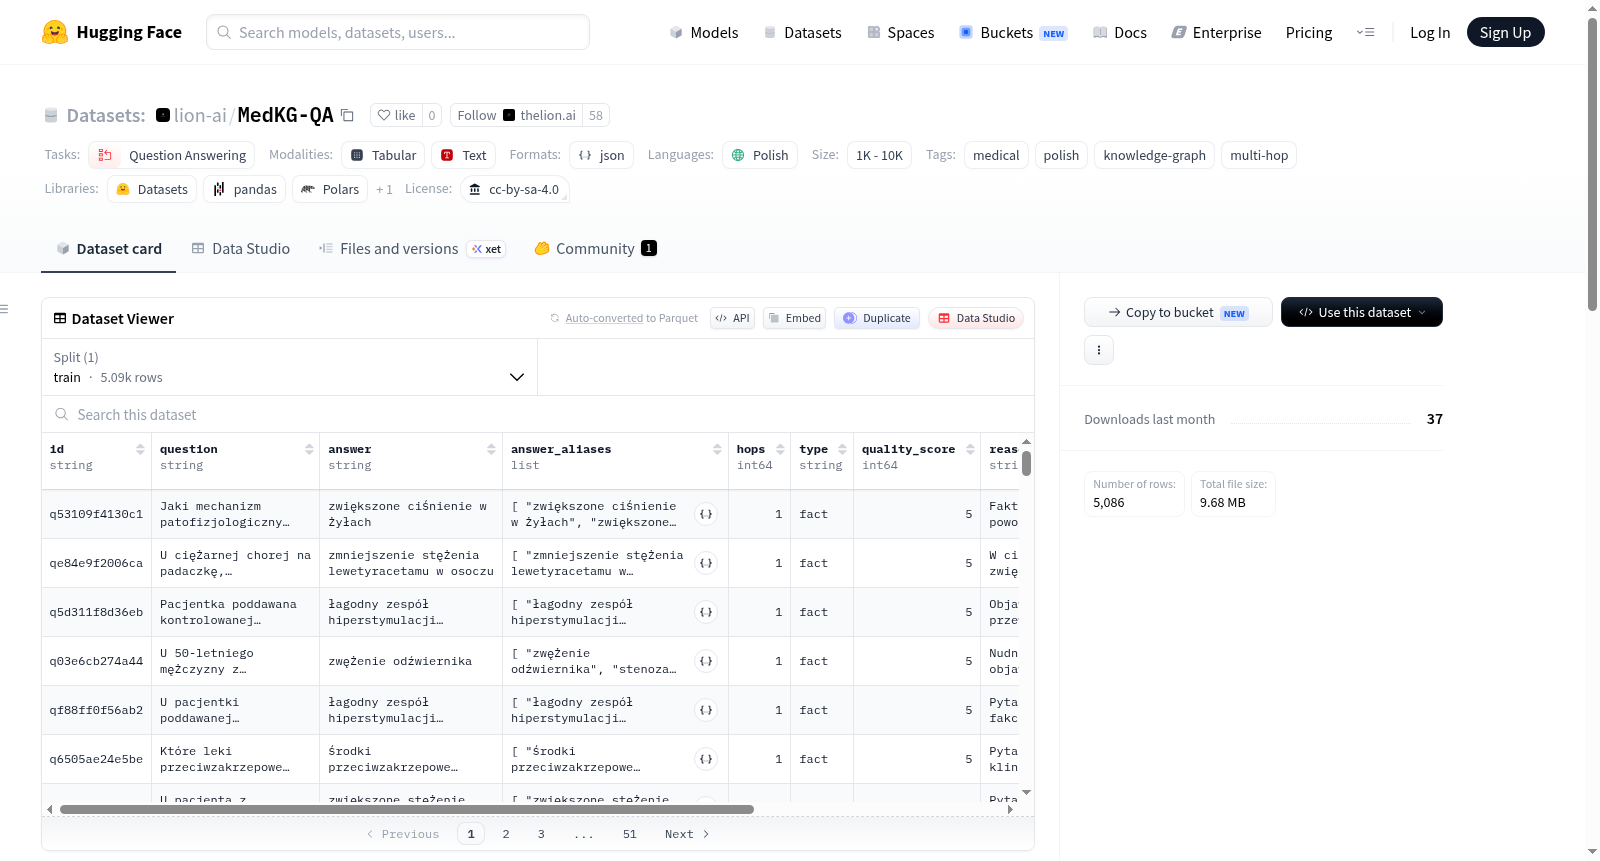The width and height of the screenshot is (1600, 861).
Task: Click the Question Answering task tag
Action: [x=171, y=155]
